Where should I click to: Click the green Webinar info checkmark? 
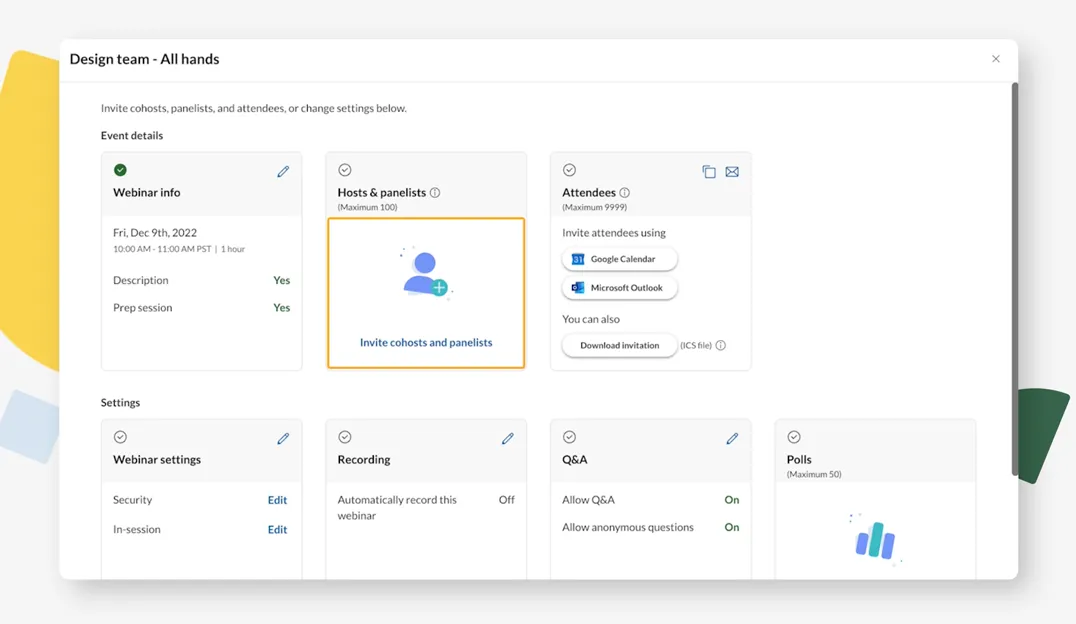point(120,170)
